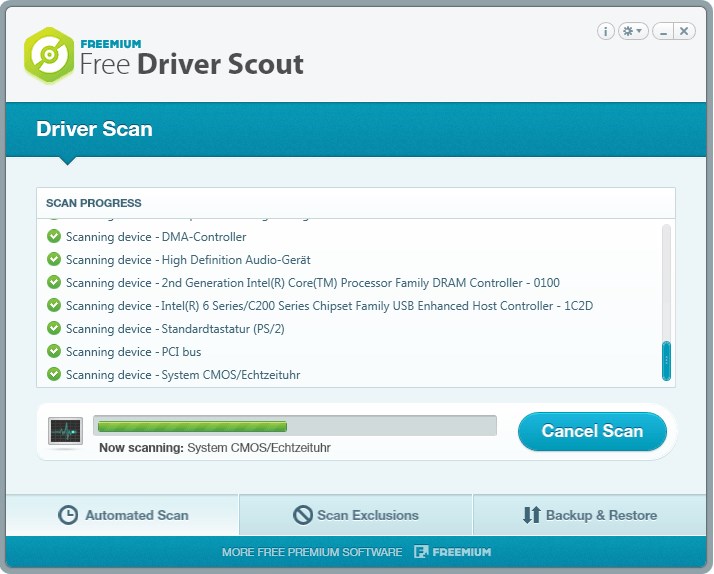Select the System CMOS/Echtzeituhr list row
The image size is (714, 574).
350,375
